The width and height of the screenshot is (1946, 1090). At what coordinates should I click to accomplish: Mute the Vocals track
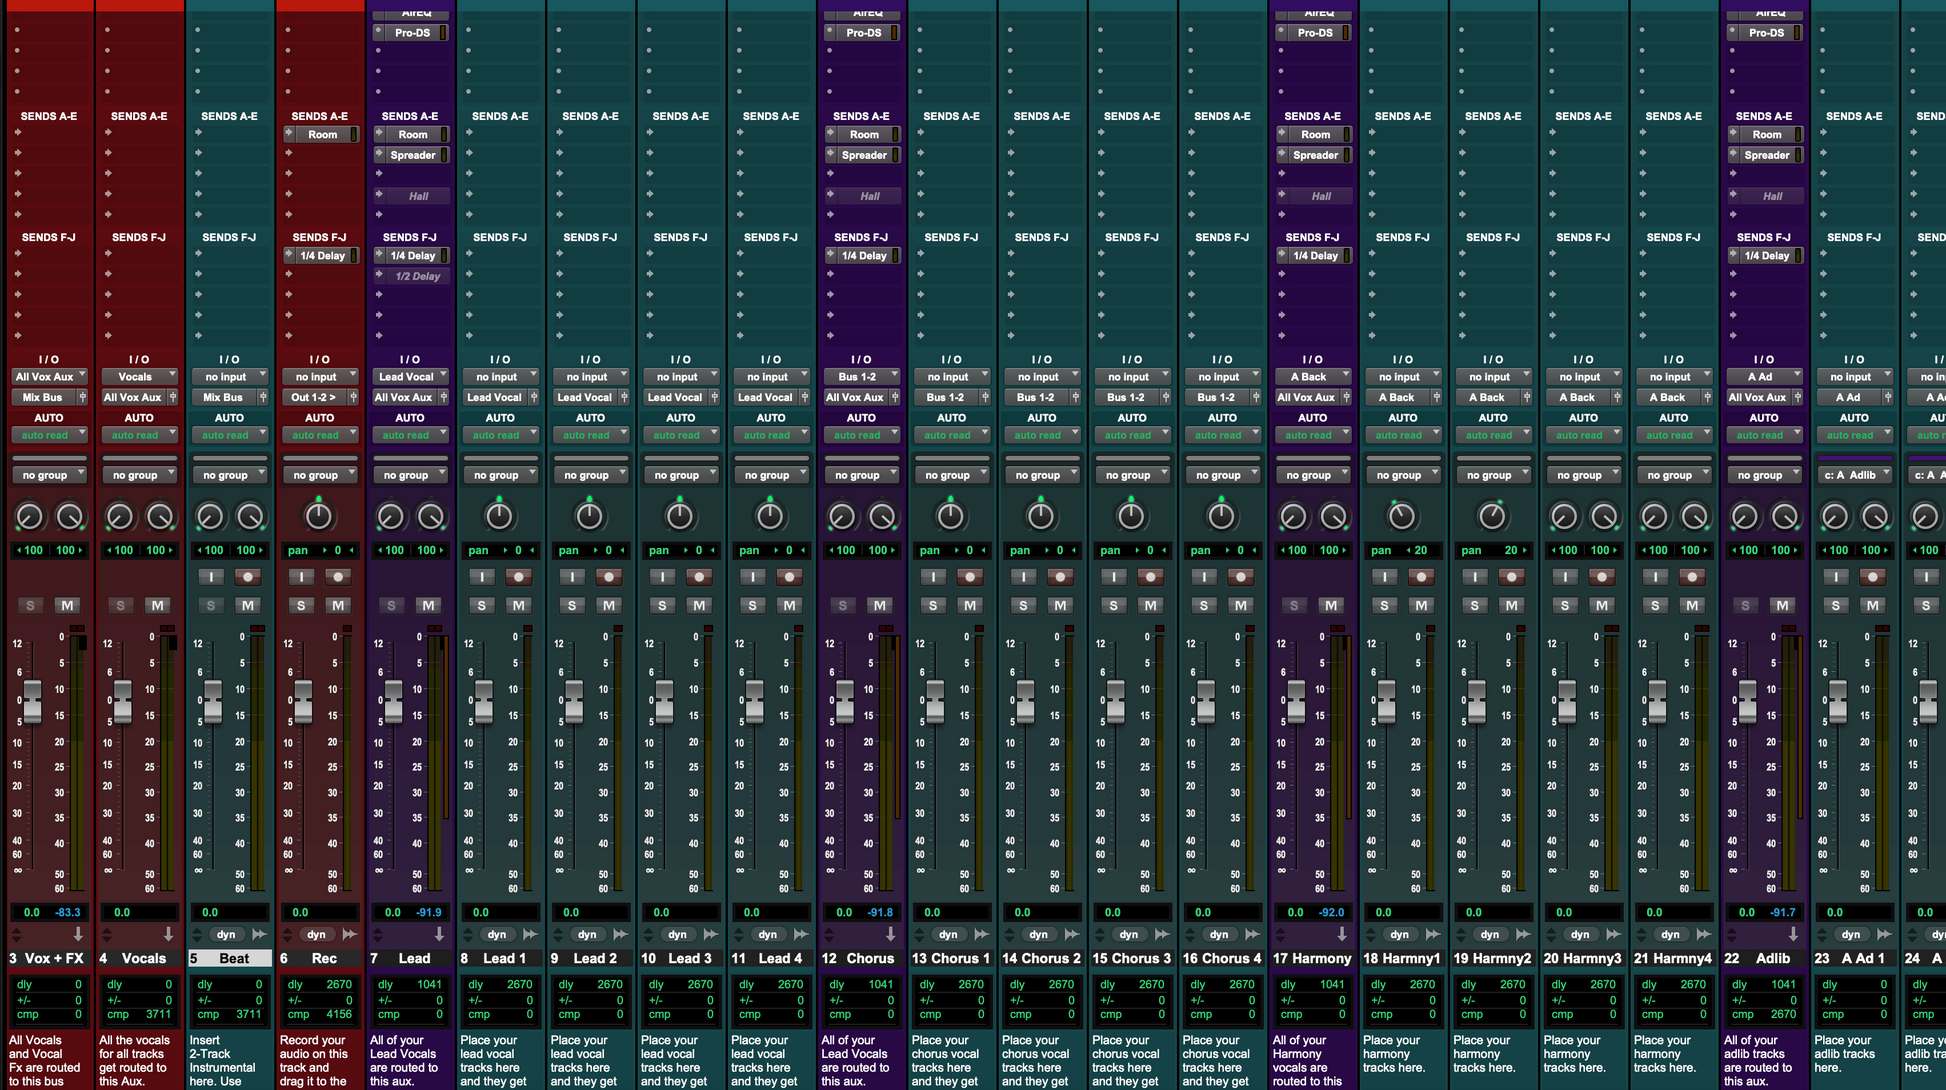[157, 606]
